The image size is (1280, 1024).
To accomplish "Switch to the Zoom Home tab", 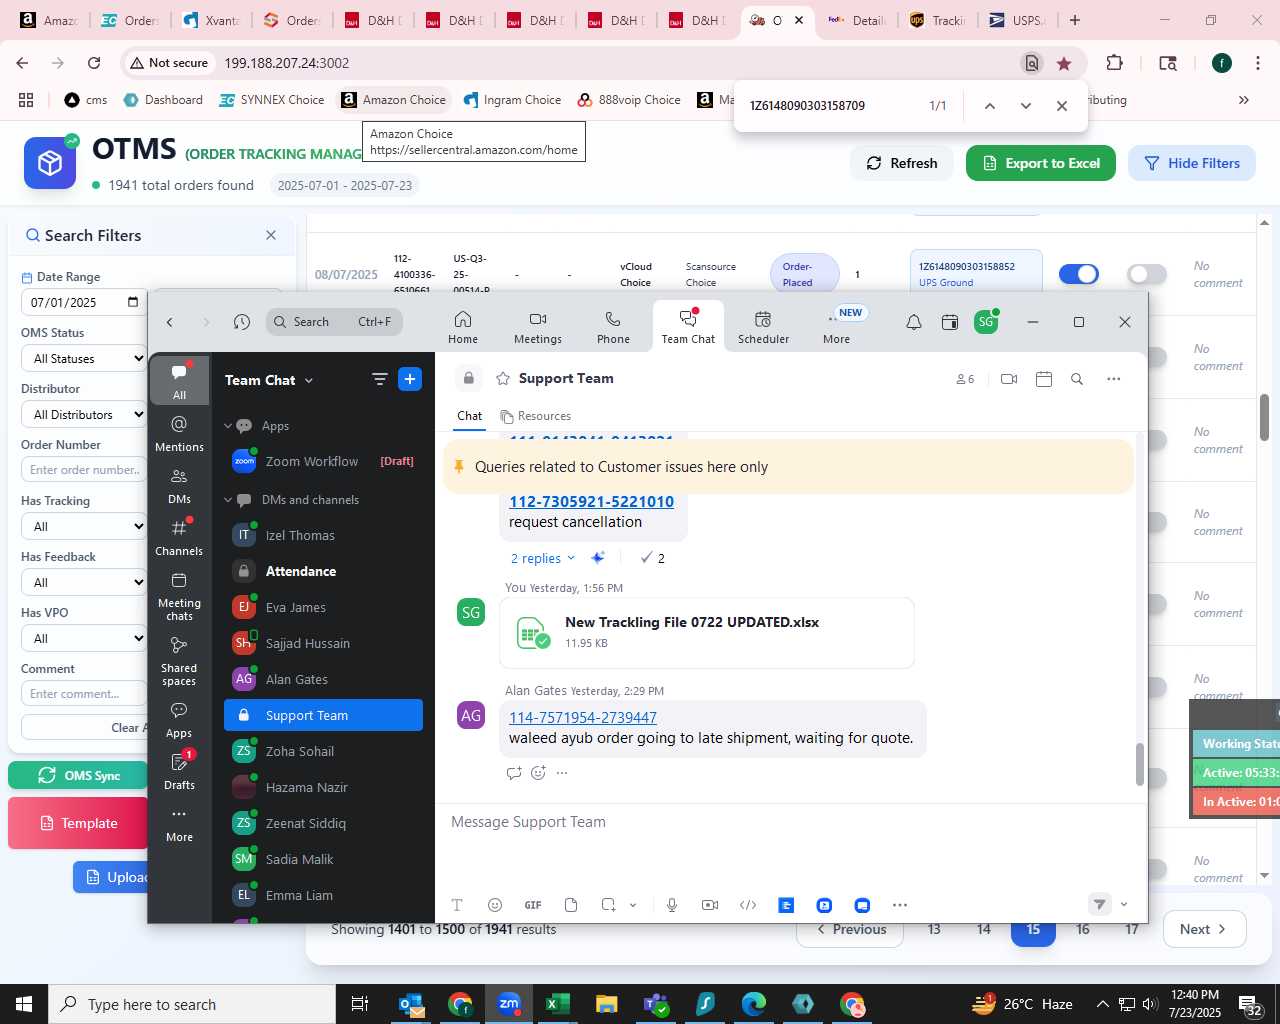I will pyautogui.click(x=463, y=327).
